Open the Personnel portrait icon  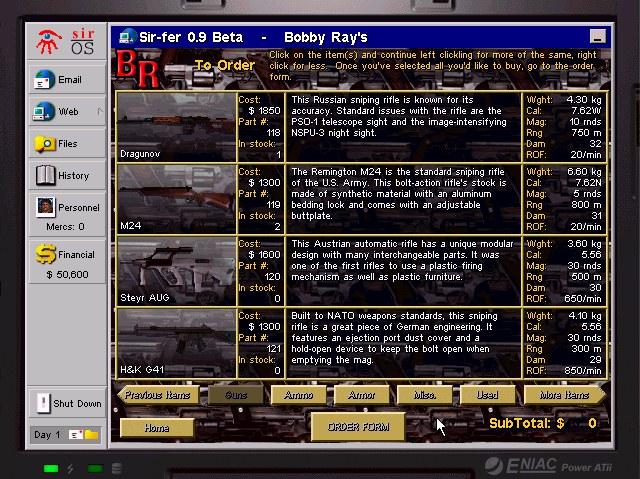tap(45, 208)
